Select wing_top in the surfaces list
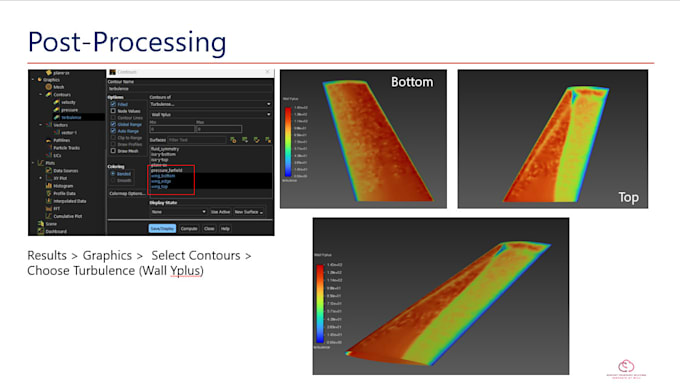Image resolution: width=680 pixels, height=386 pixels. tap(159, 186)
